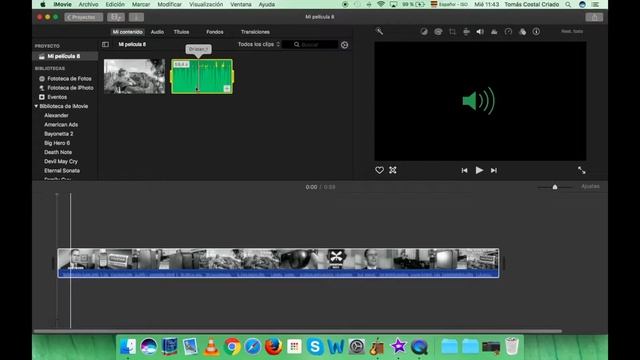Screen dimensions: 640x360
Task: Open Google Chrome in the Dock
Action: pyautogui.click(x=232, y=347)
